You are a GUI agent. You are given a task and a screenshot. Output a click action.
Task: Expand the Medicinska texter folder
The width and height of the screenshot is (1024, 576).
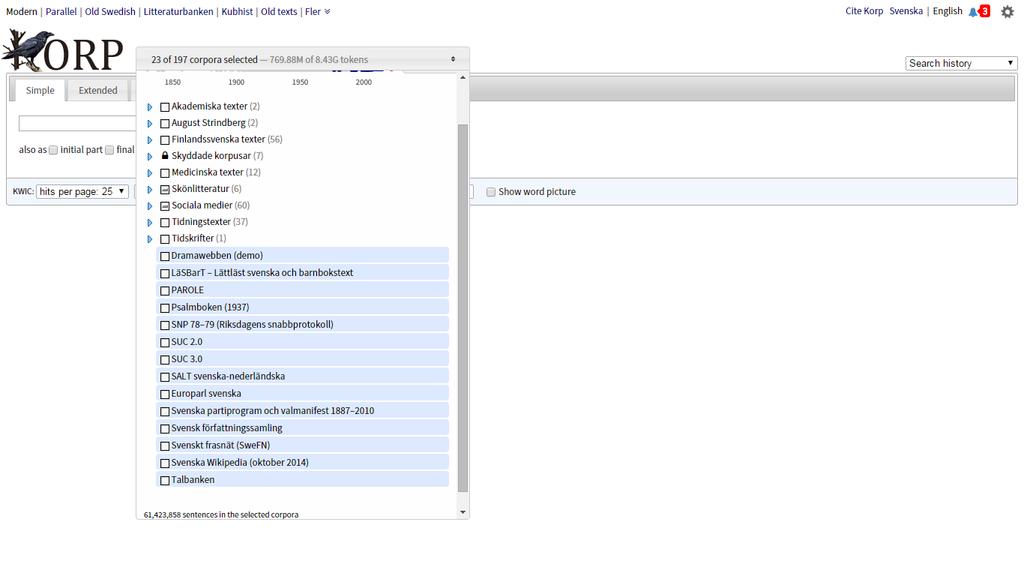(x=150, y=173)
